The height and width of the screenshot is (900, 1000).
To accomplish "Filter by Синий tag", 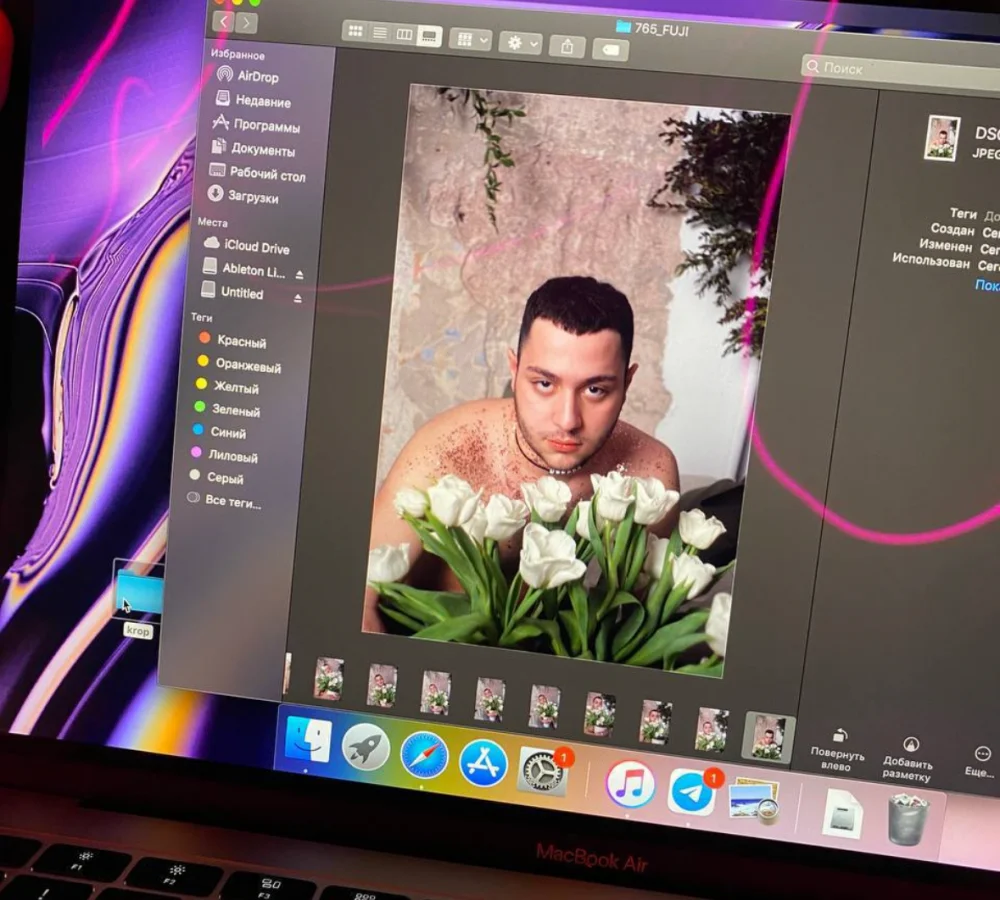I will (219, 432).
